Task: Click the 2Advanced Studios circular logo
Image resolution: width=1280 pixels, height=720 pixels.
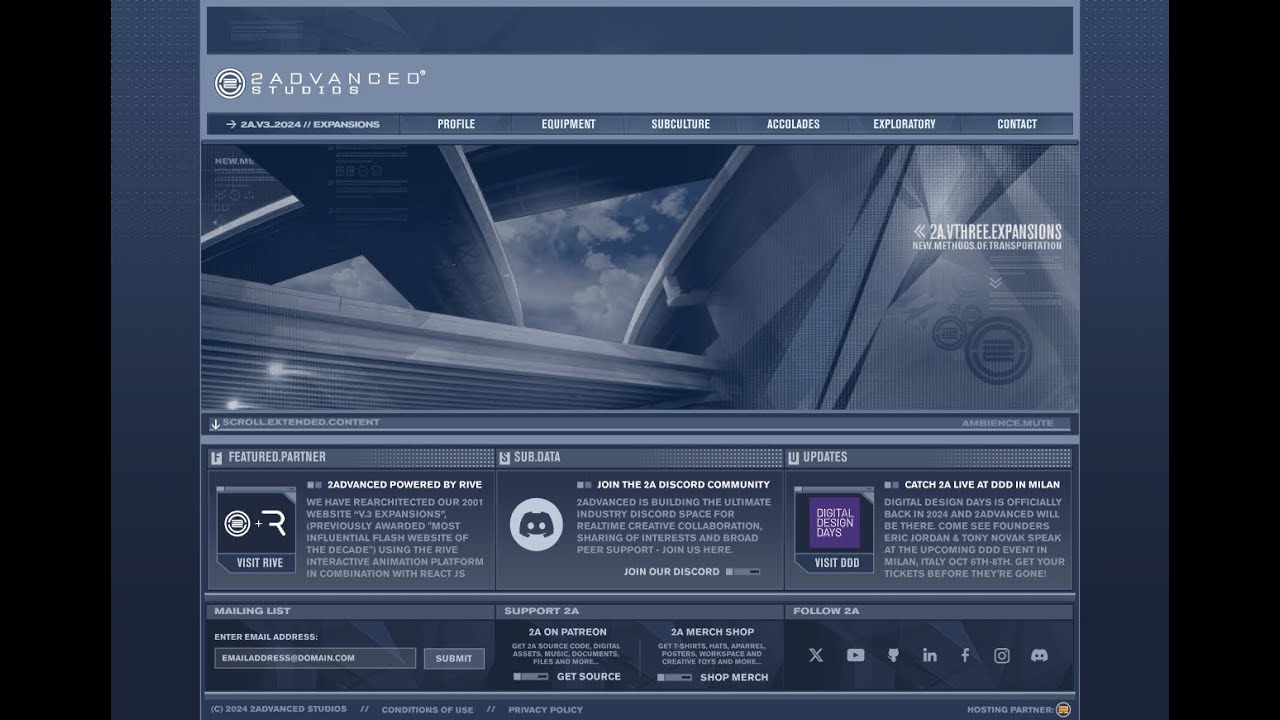Action: (x=230, y=83)
